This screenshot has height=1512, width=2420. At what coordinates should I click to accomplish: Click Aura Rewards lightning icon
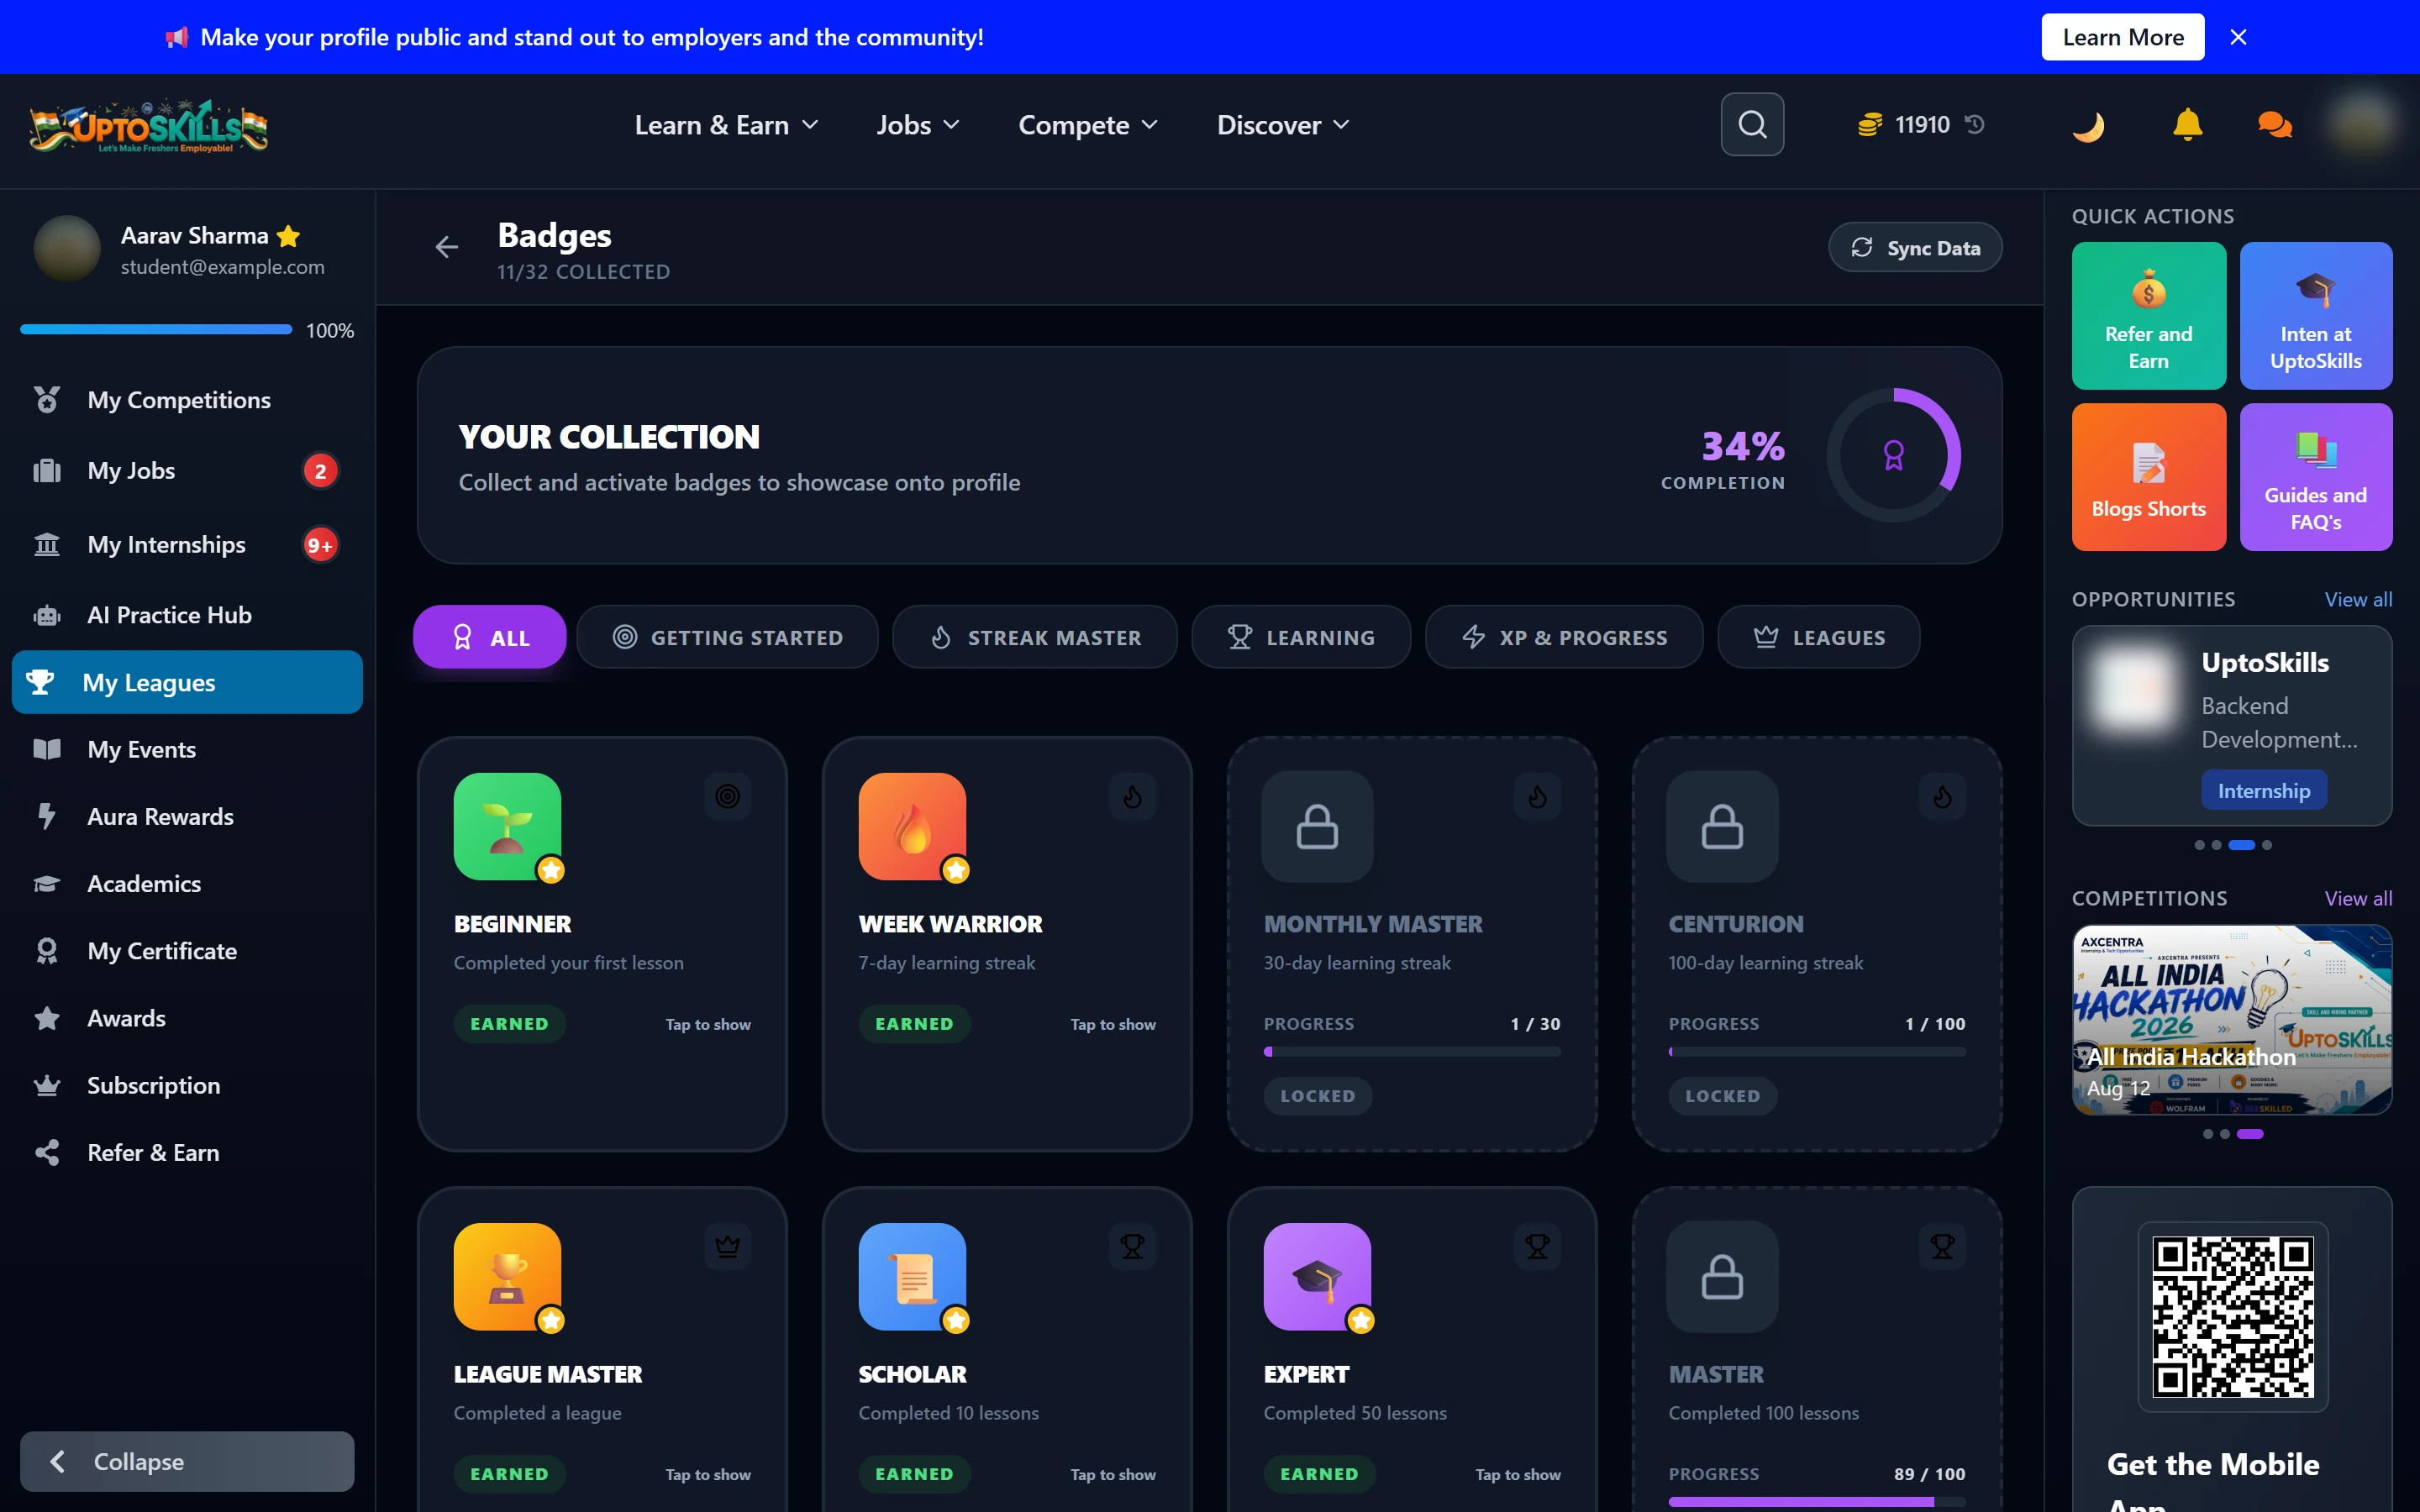[x=46, y=816]
